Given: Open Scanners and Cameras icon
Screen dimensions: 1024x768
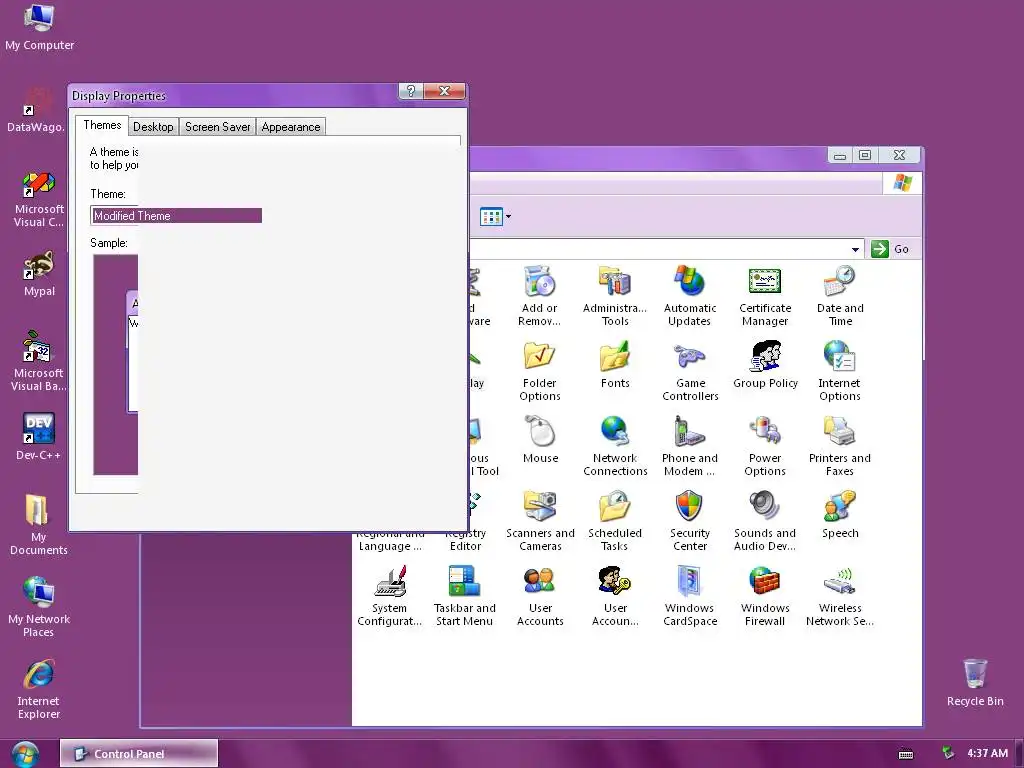Looking at the screenshot, I should click(x=540, y=520).
